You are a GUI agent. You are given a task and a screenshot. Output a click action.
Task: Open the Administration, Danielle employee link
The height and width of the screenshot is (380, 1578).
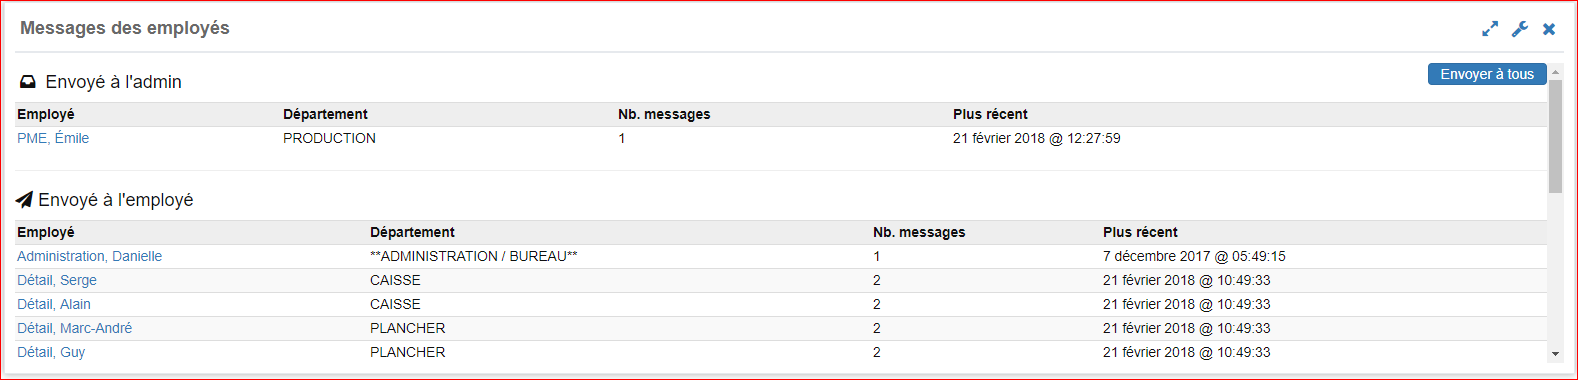(x=89, y=256)
